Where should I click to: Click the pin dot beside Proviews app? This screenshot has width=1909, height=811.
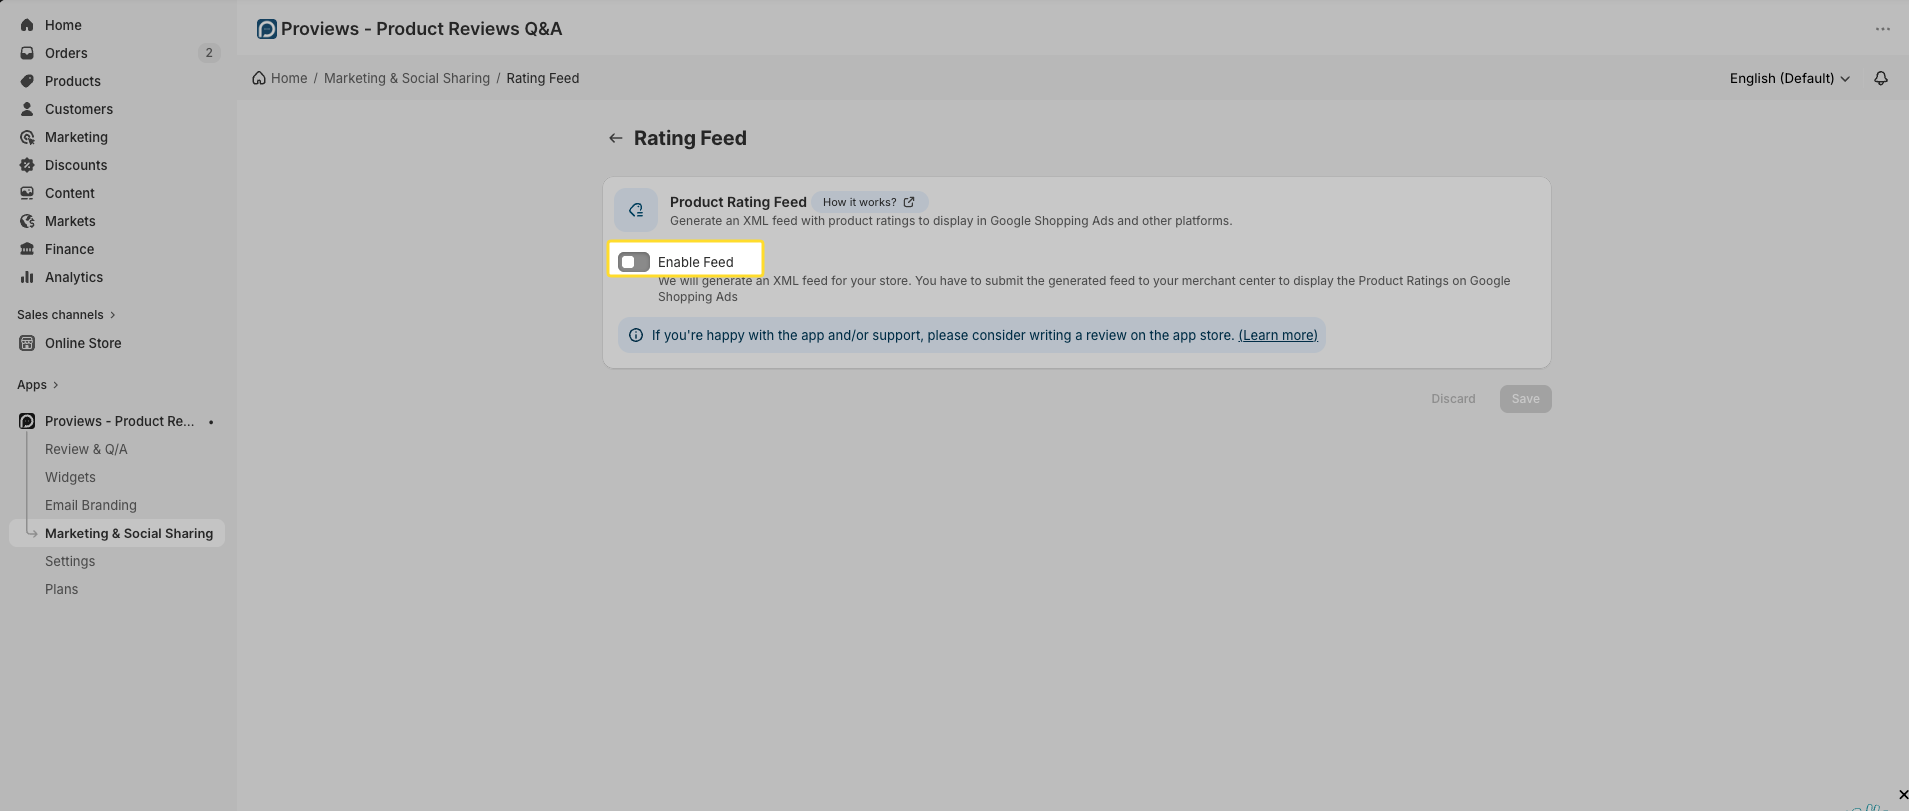click(211, 422)
